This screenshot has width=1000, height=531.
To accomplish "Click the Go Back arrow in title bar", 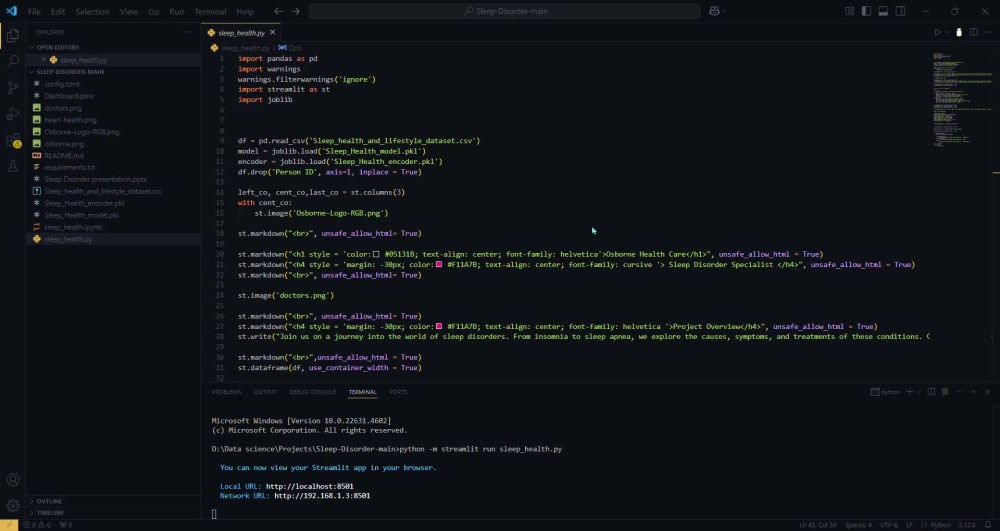I will pos(278,11).
